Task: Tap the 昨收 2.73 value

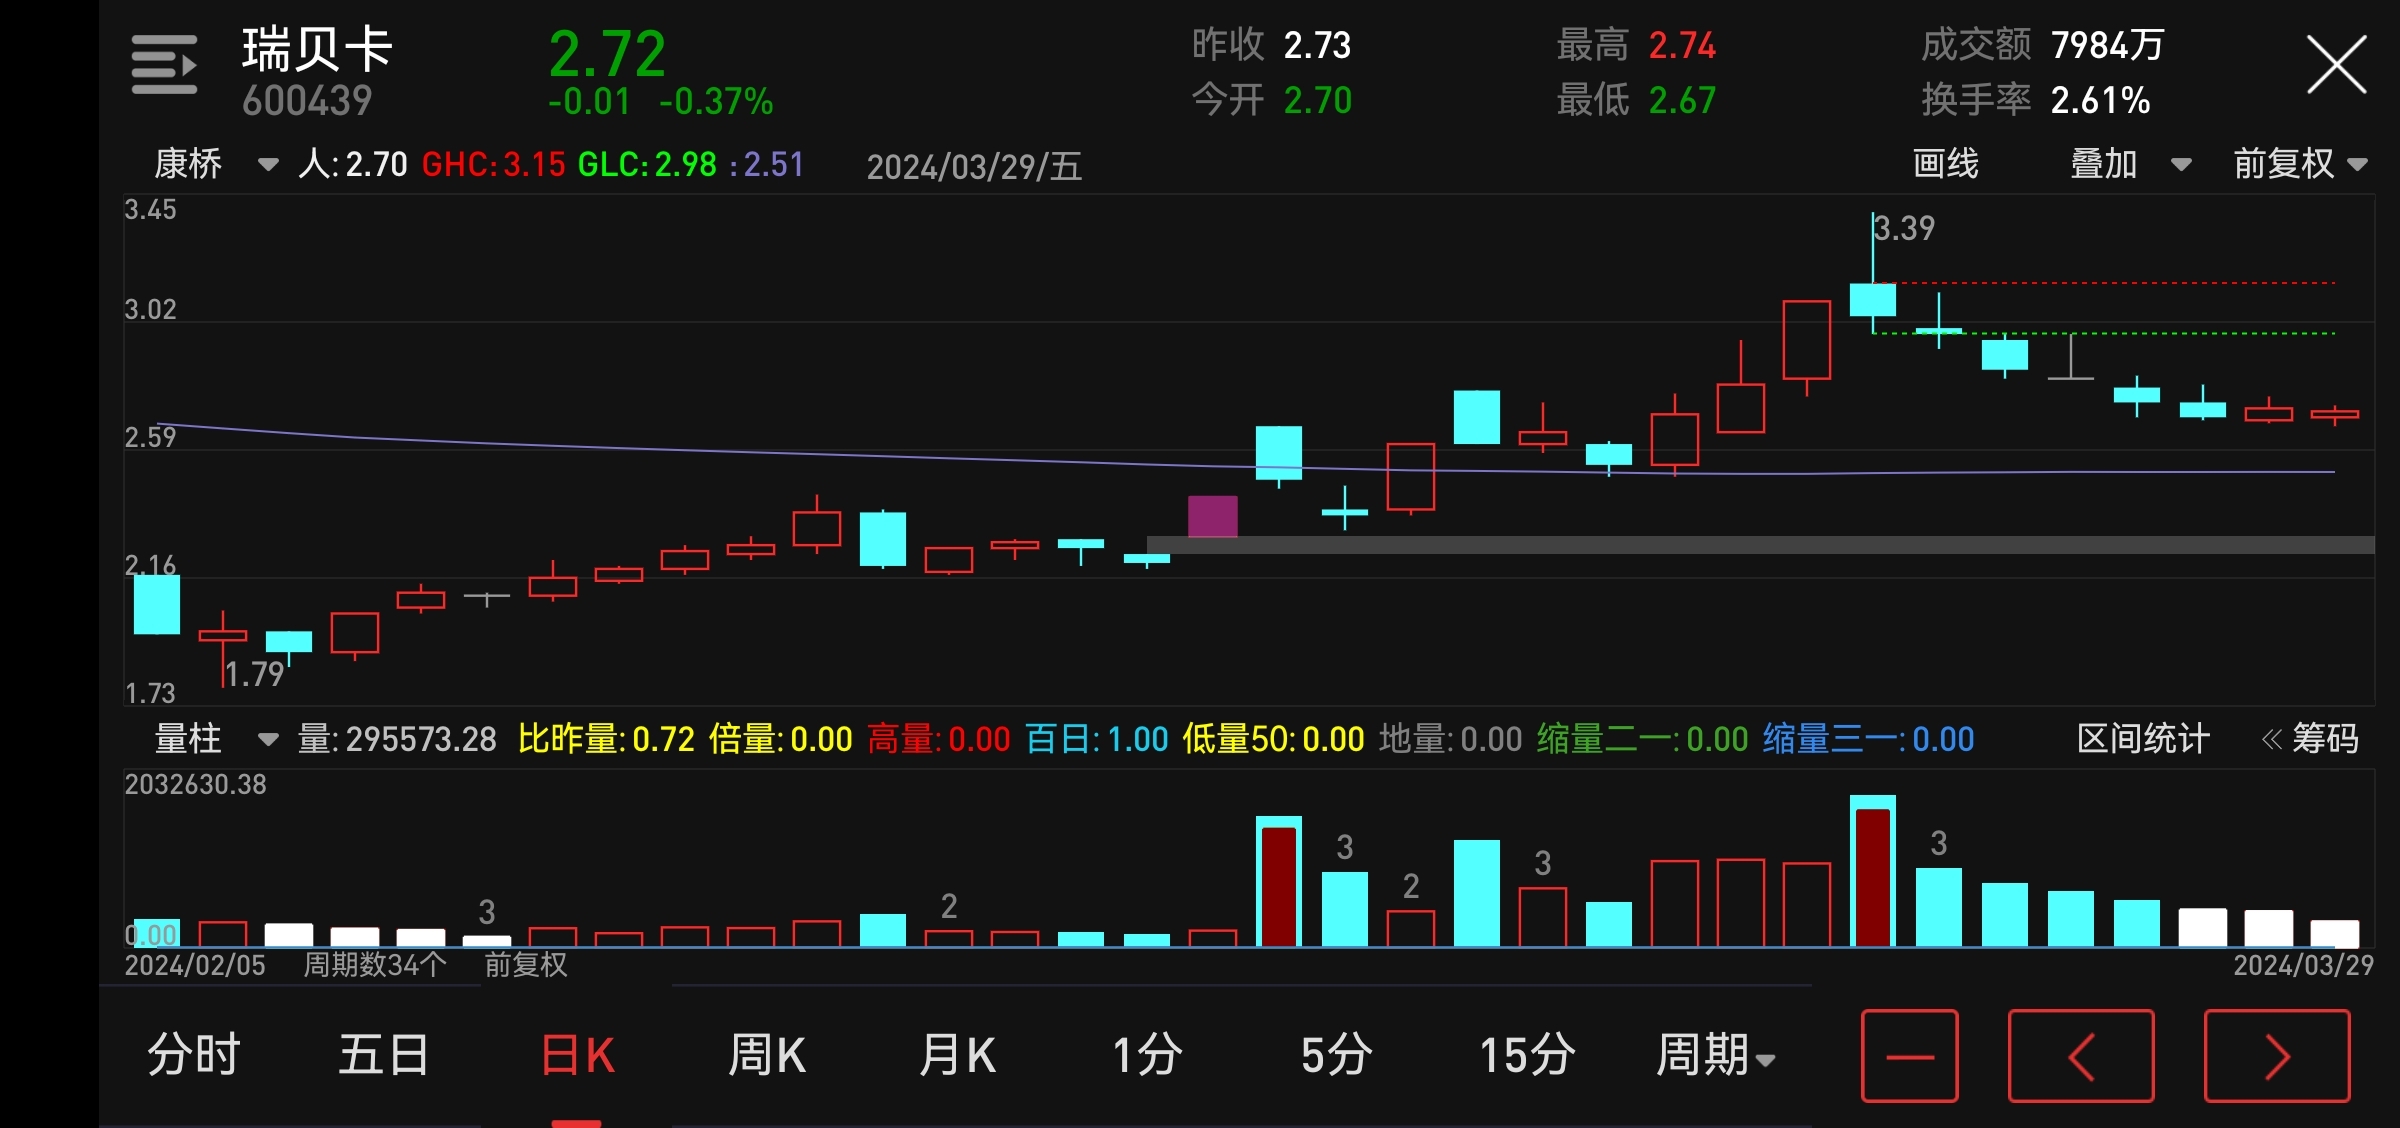Action: (x=1271, y=45)
